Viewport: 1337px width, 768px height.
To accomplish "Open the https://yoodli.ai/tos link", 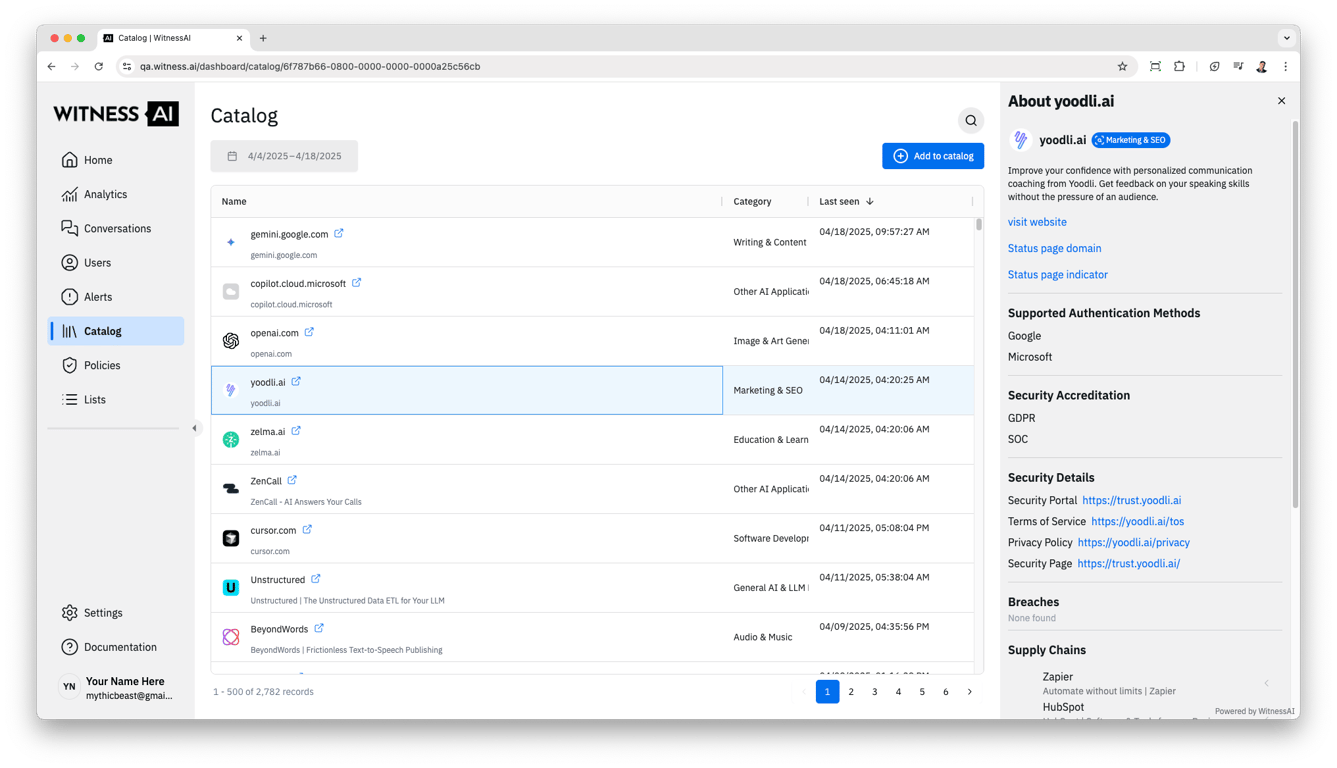I will [x=1137, y=521].
